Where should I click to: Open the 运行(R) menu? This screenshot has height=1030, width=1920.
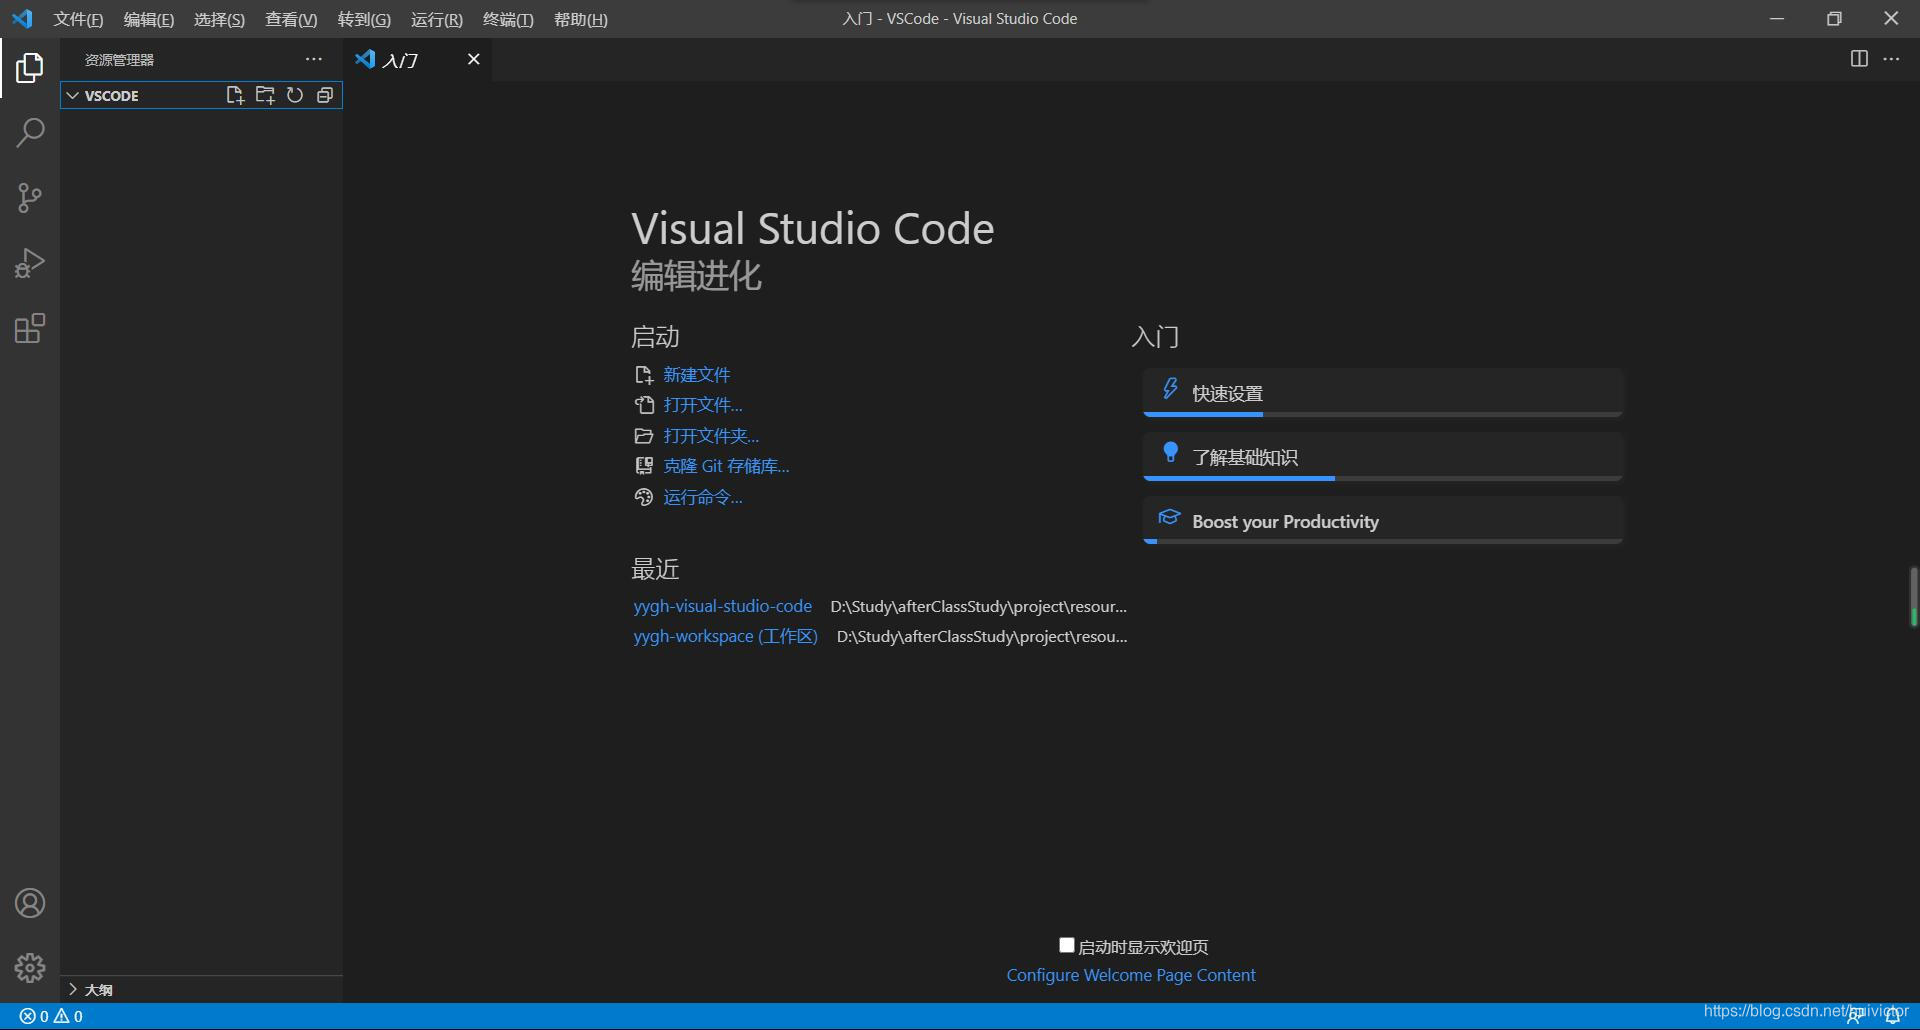click(x=437, y=19)
